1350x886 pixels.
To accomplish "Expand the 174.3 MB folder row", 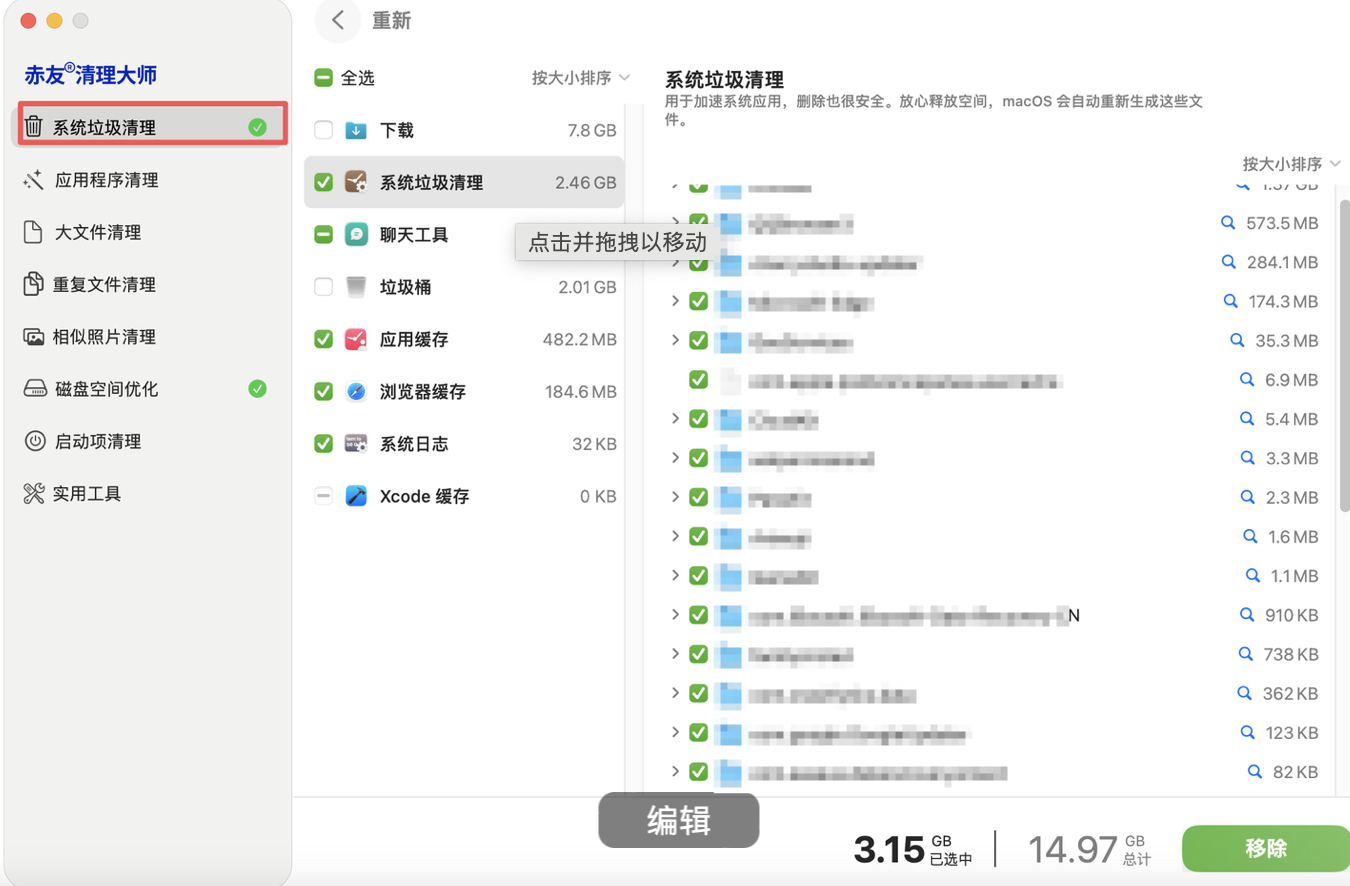I will 675,301.
